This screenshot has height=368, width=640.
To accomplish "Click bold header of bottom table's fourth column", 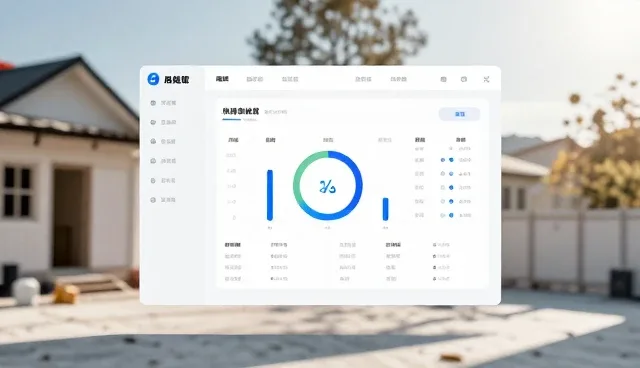I will (x=393, y=245).
